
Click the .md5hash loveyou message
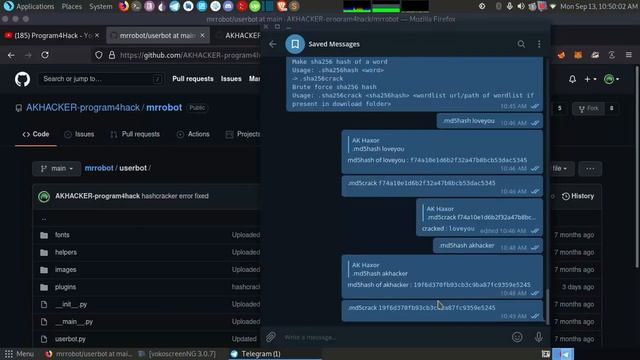click(489, 121)
